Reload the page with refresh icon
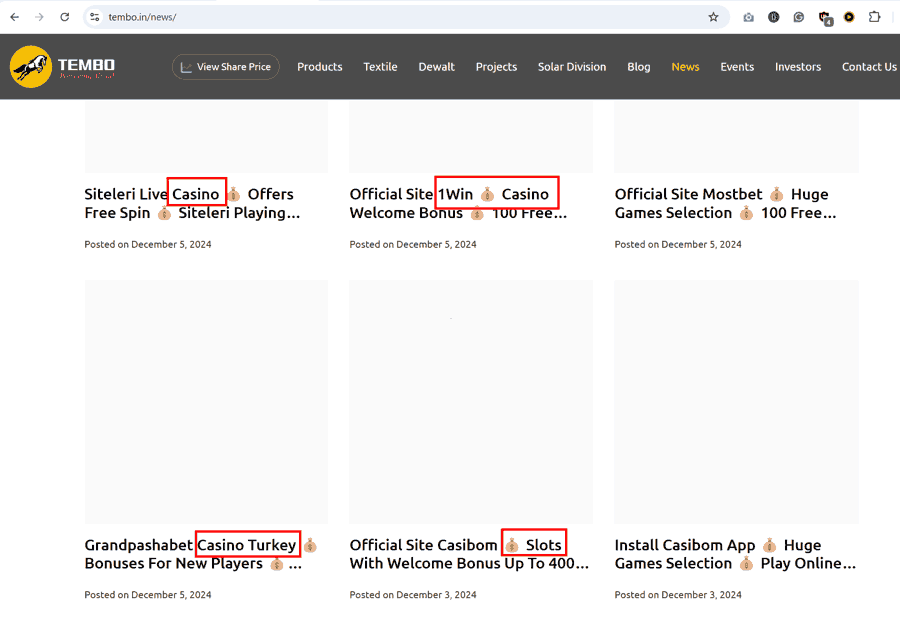The width and height of the screenshot is (900, 621). (65, 17)
